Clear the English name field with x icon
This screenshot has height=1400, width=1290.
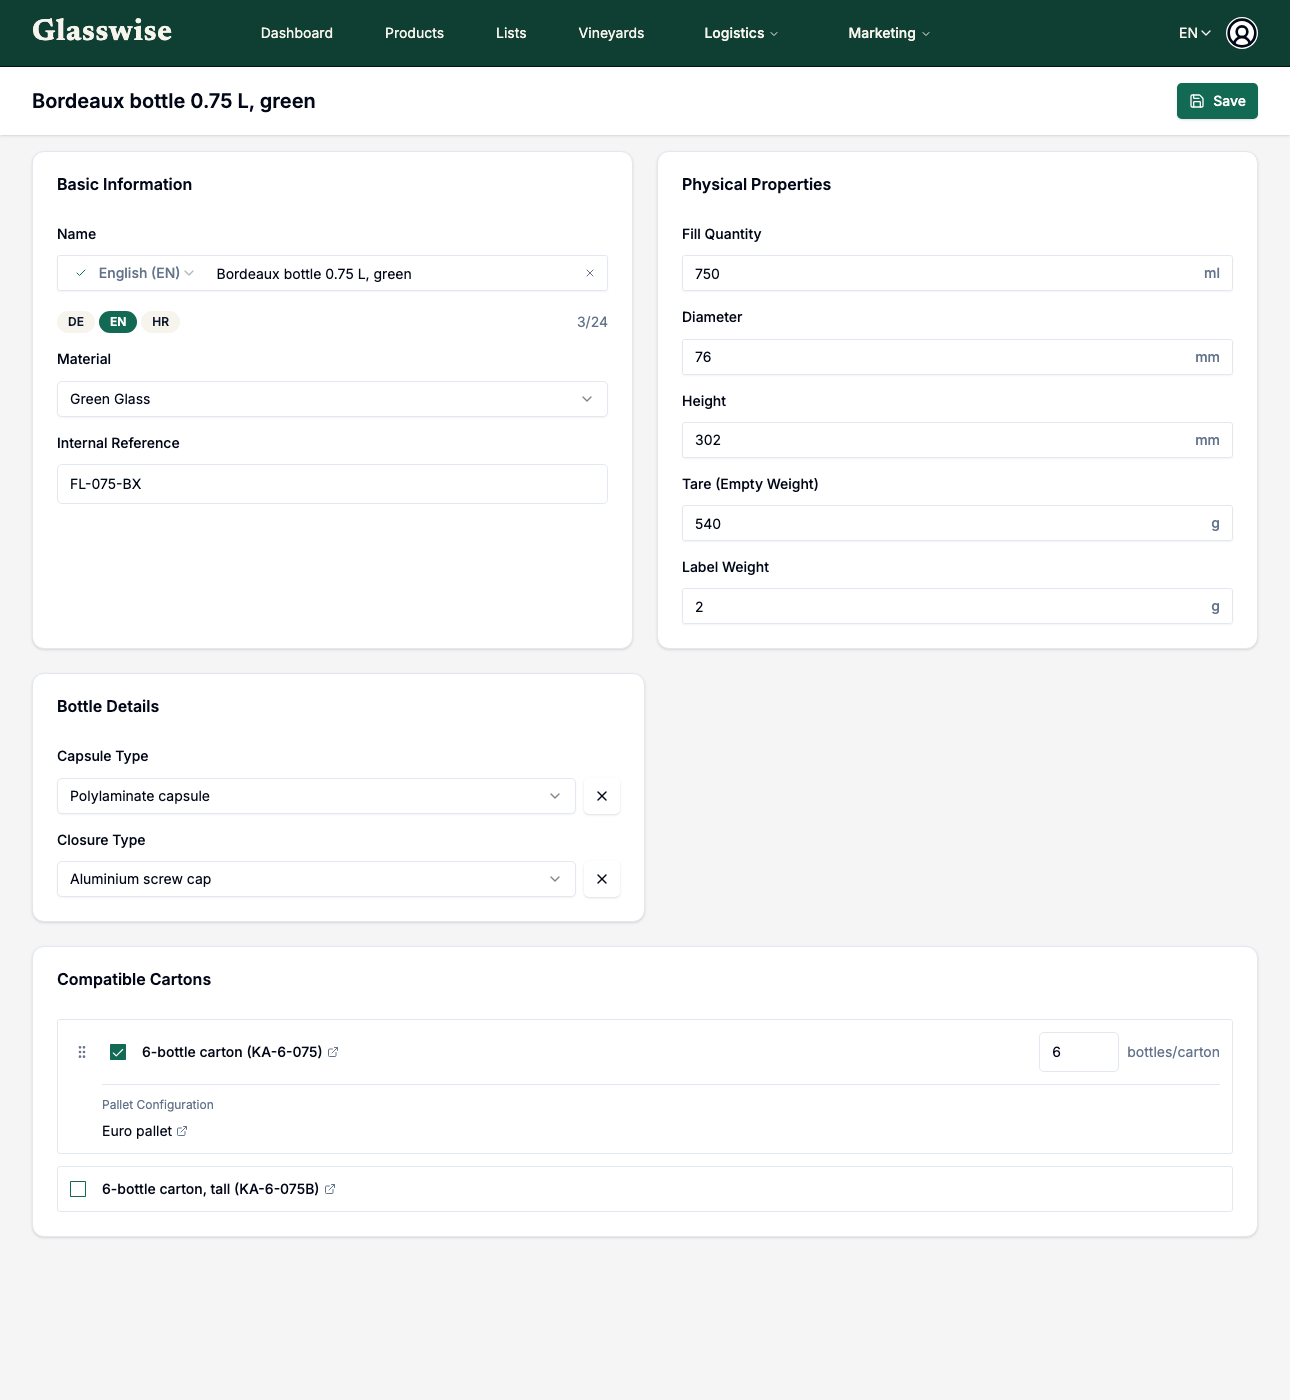point(590,273)
